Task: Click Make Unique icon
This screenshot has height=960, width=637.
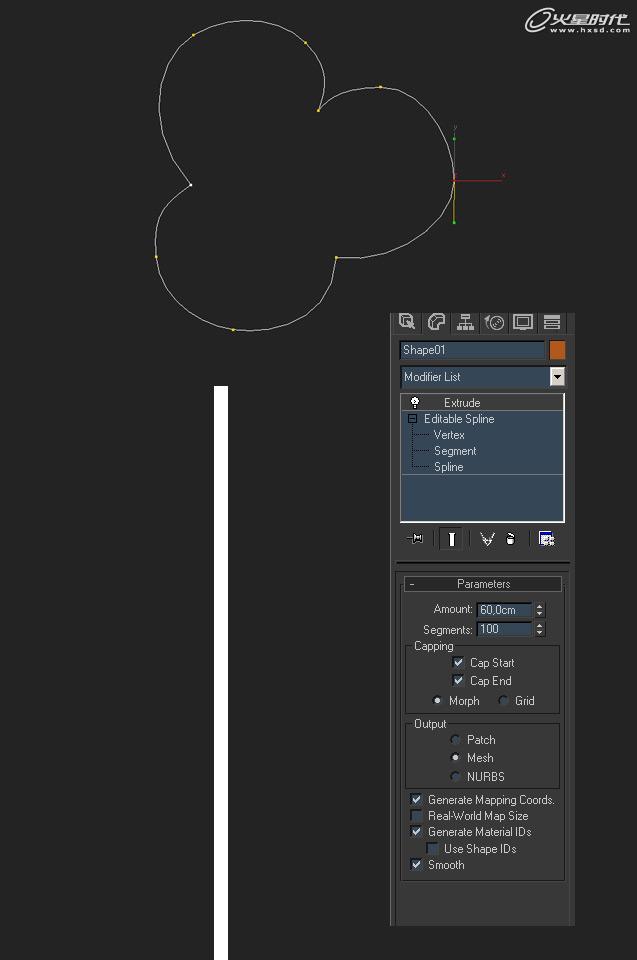Action: click(487, 539)
